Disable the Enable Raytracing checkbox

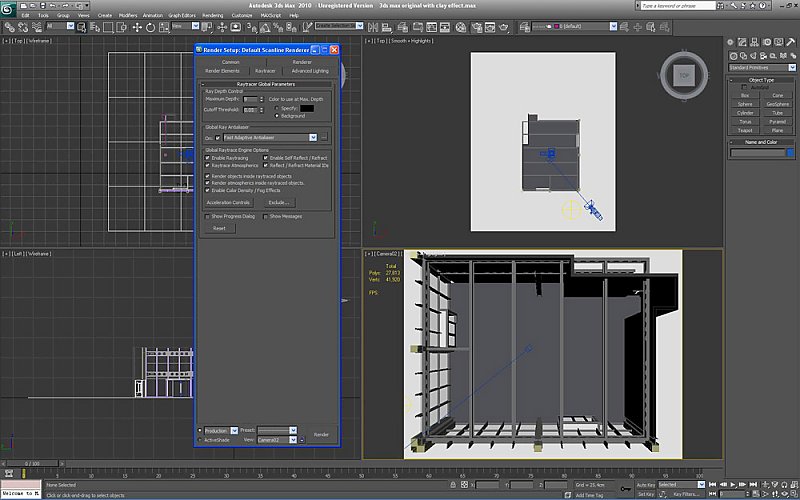tap(208, 158)
